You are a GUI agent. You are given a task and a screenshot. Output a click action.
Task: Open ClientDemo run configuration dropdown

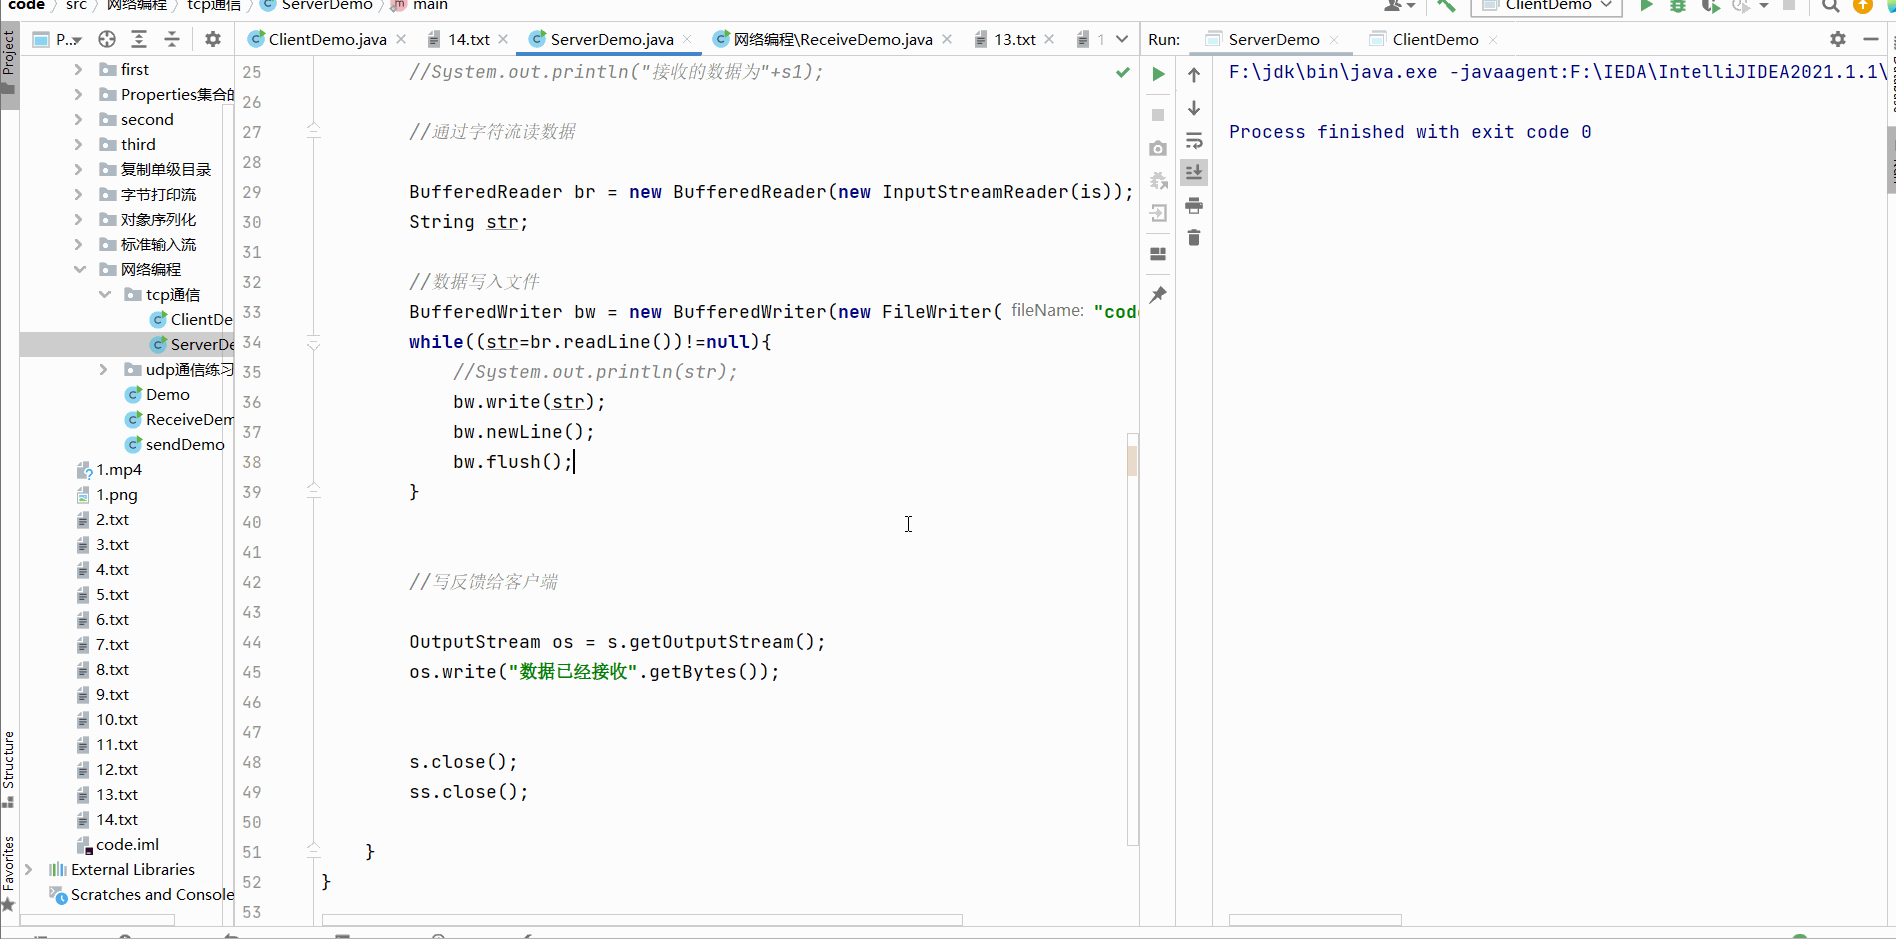(x=1549, y=5)
